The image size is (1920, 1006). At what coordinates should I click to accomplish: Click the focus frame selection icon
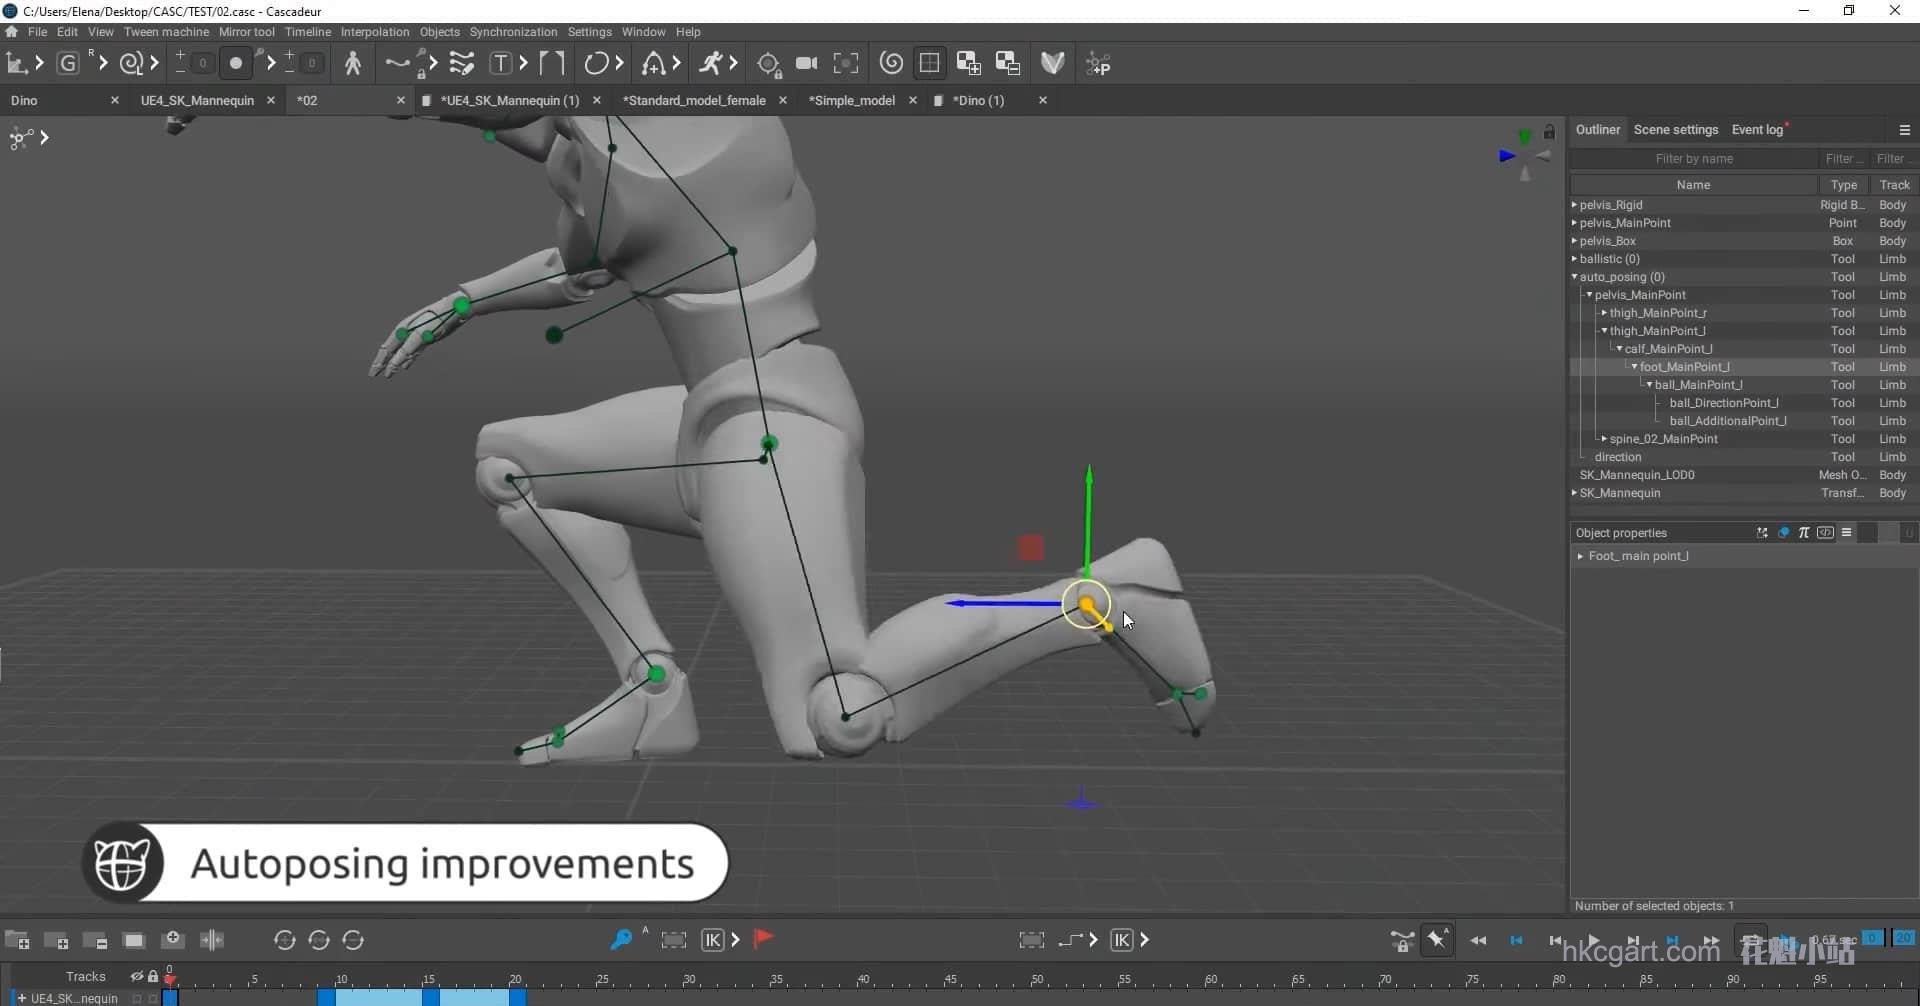(x=846, y=64)
